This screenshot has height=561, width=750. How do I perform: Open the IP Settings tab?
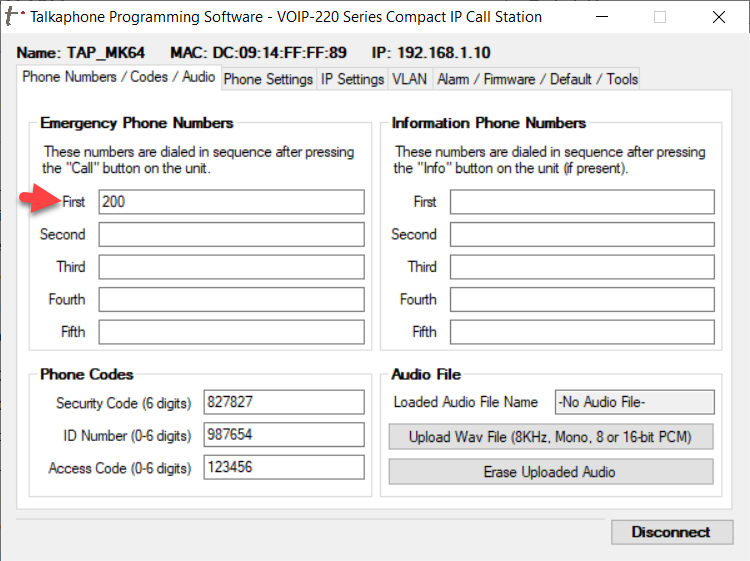coord(352,79)
